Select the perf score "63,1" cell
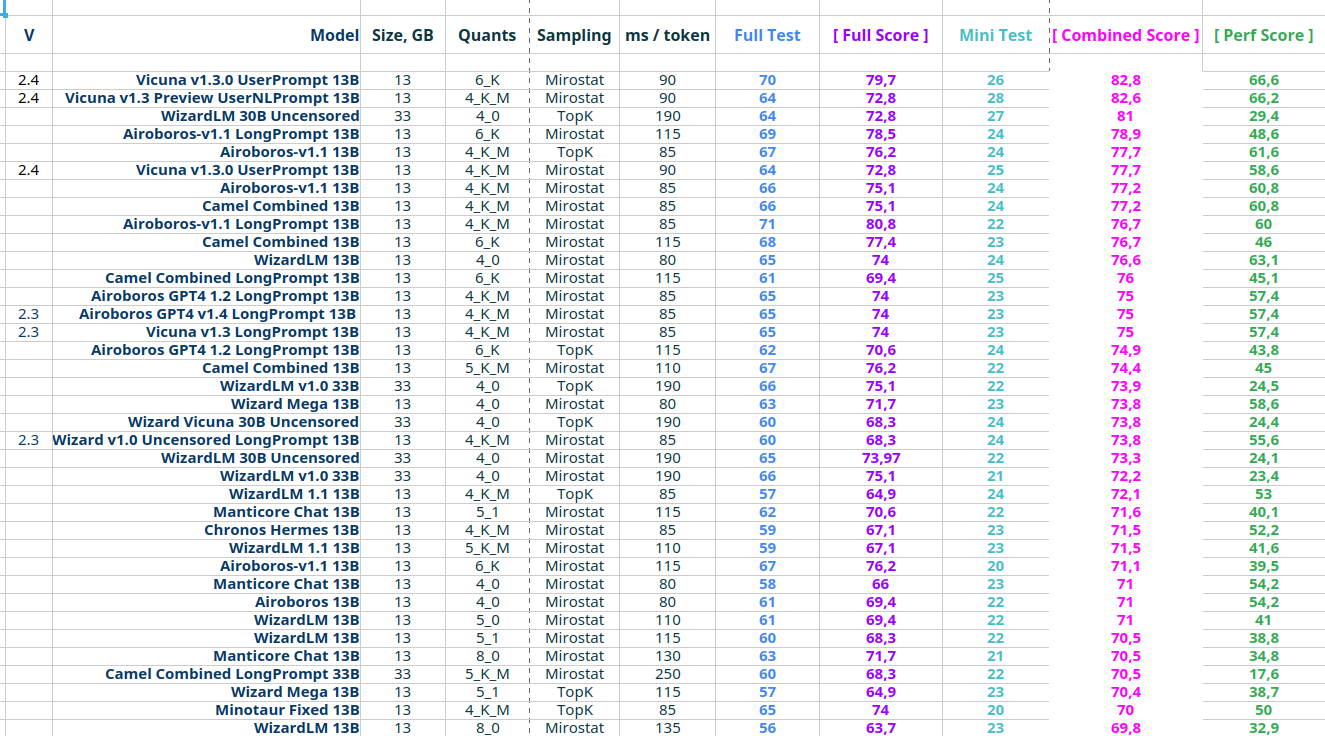This screenshot has height=736, width=1325. (x=1264, y=260)
